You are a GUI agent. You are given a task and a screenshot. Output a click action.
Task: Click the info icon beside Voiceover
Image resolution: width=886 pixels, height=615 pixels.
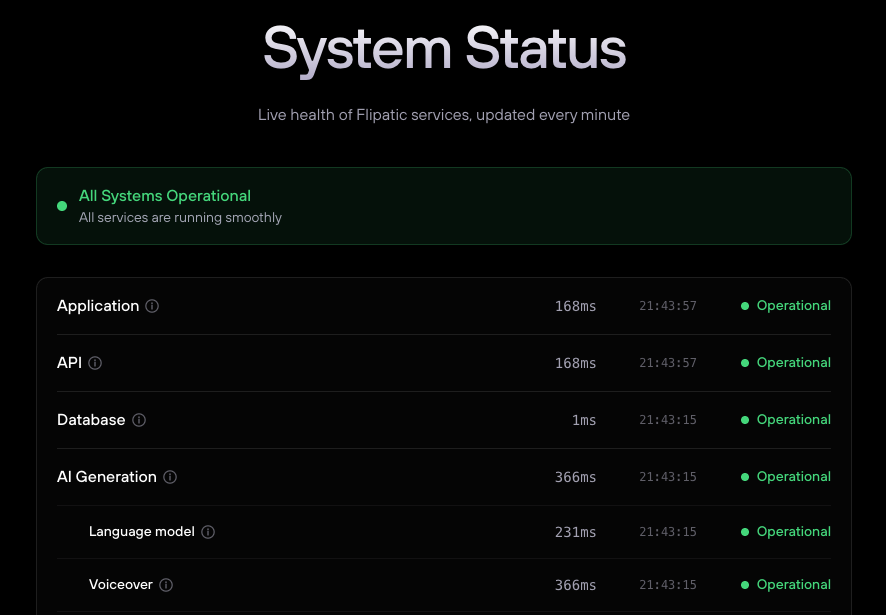(166, 585)
